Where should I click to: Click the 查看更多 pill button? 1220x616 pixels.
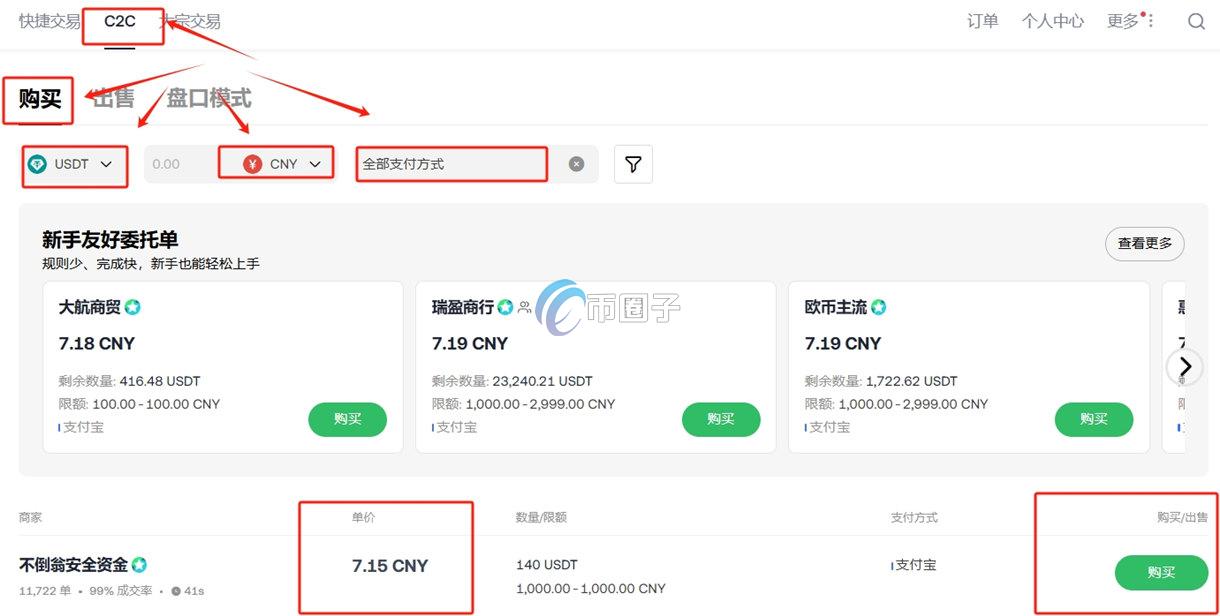(1144, 243)
